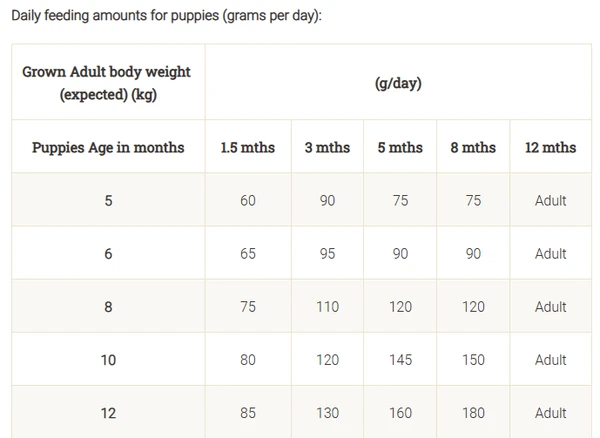
Task: Click the '8 mths' column header
Action: click(x=473, y=147)
